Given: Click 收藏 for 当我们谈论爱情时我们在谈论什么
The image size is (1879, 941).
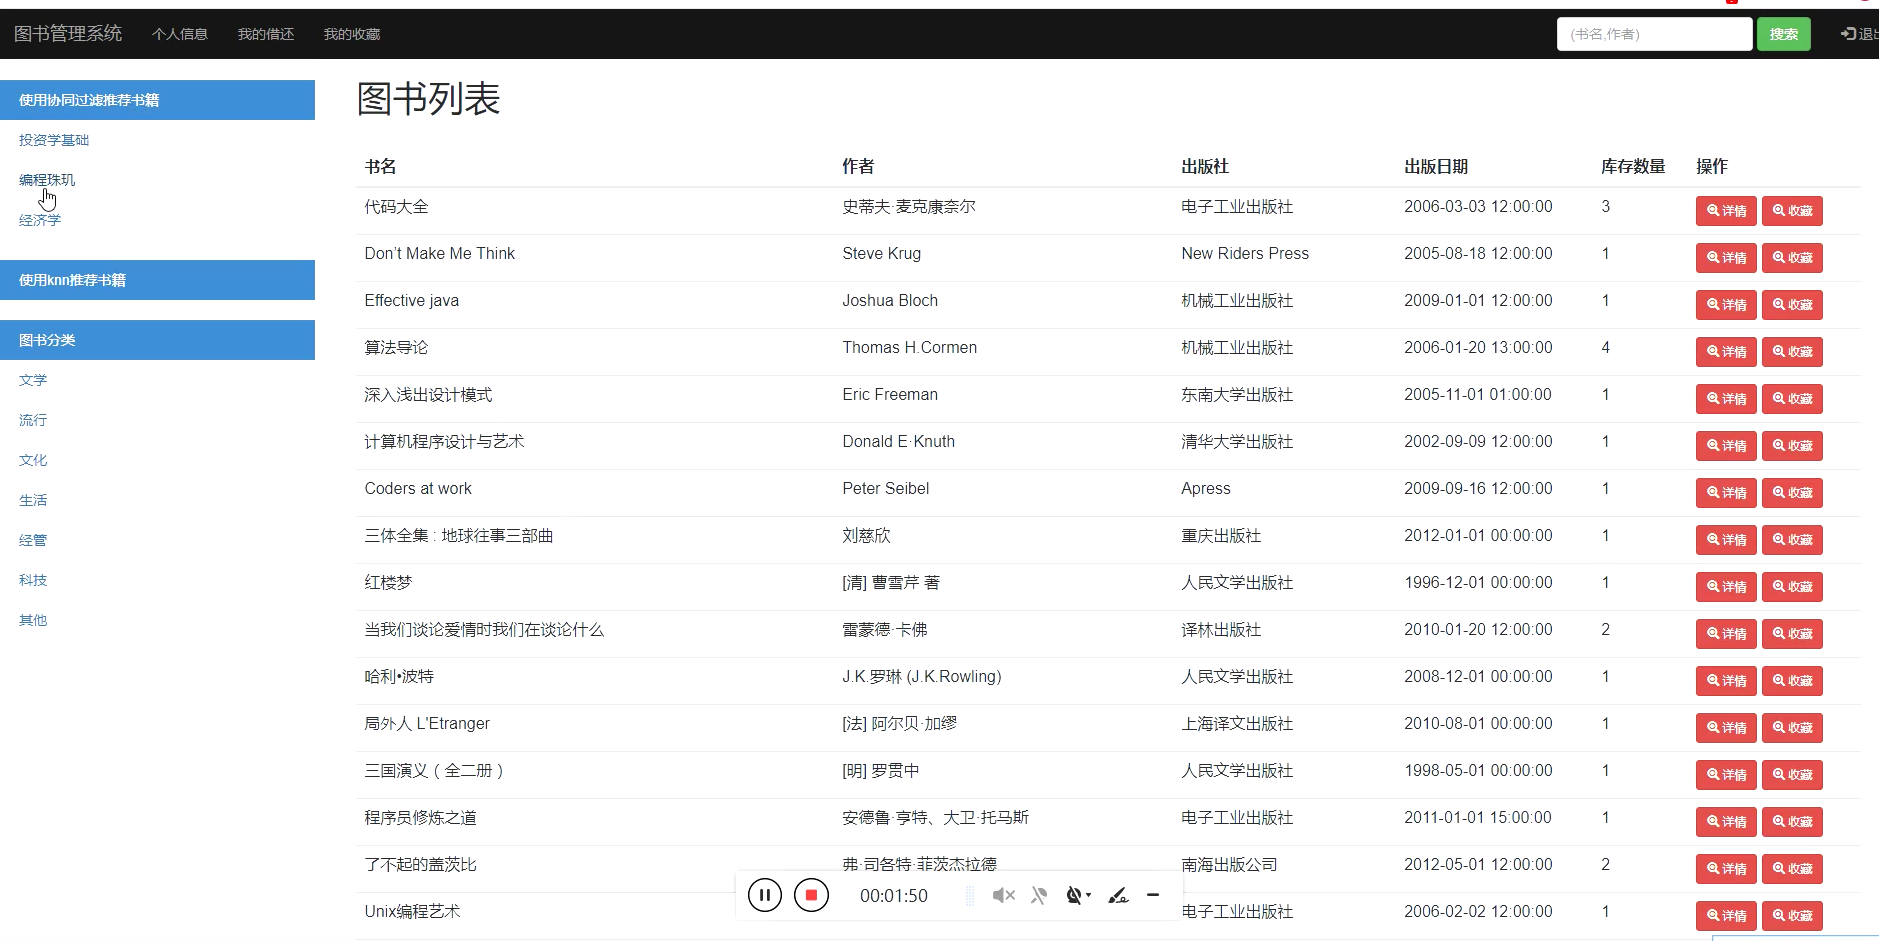Looking at the screenshot, I should pyautogui.click(x=1792, y=634).
